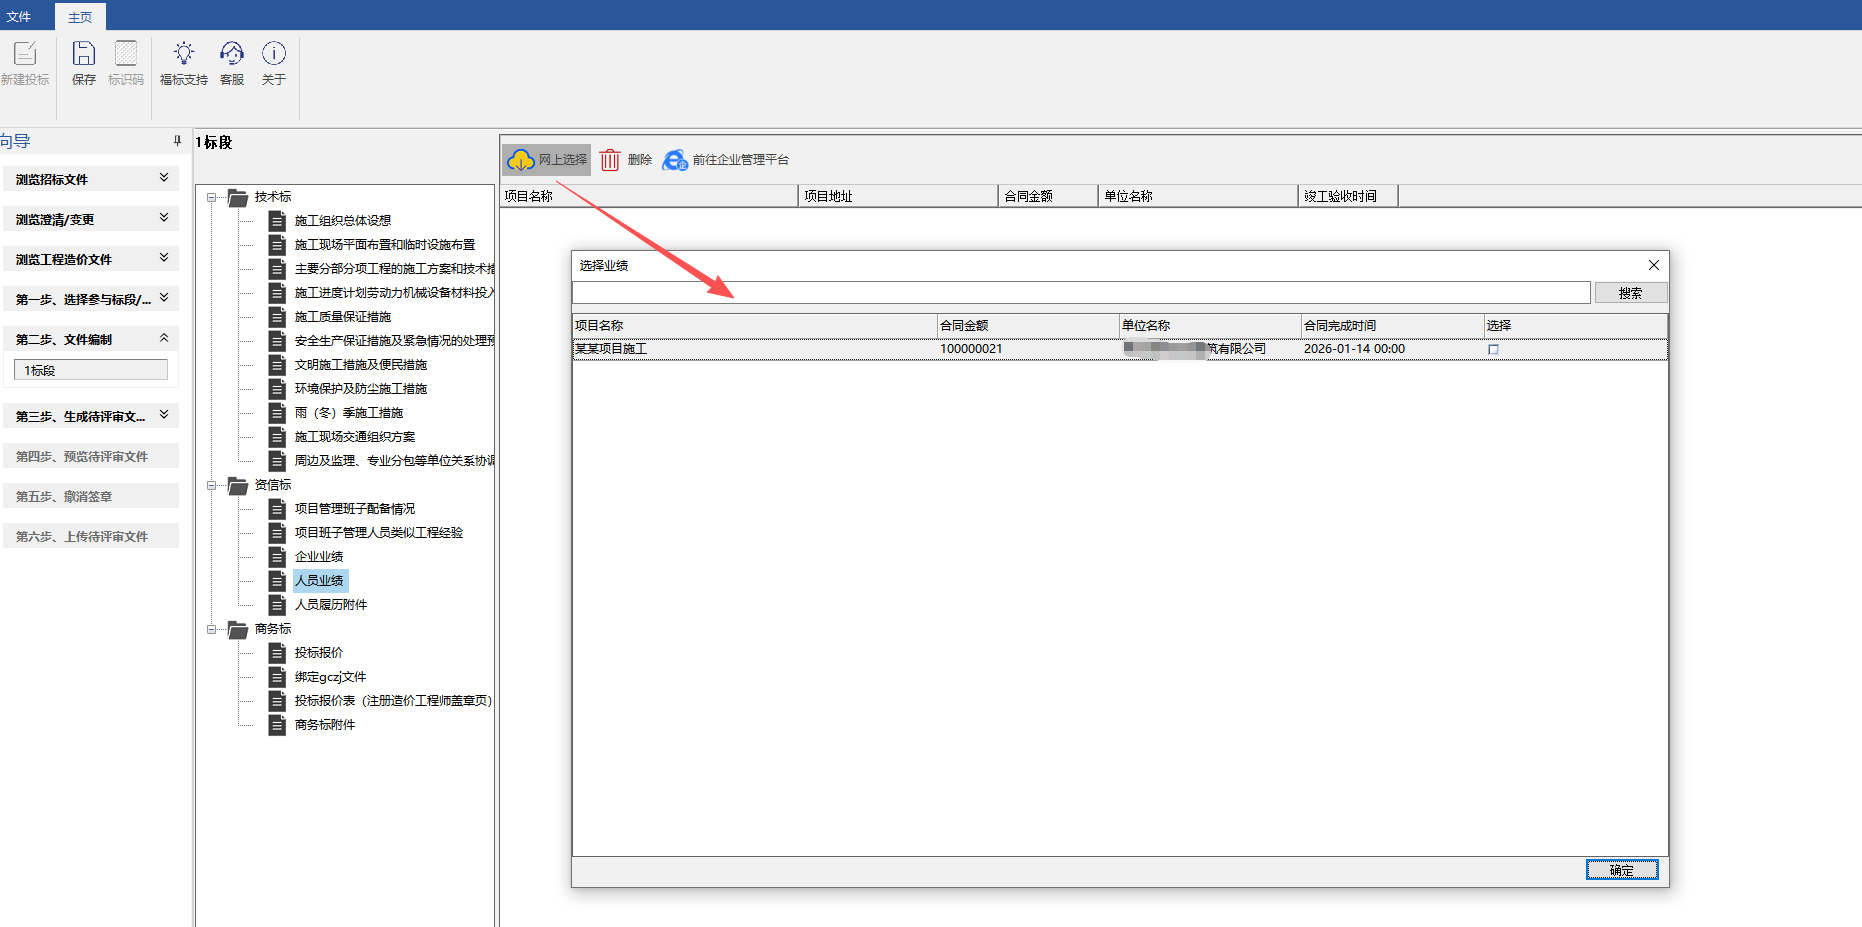Click the 福标支持 lightbulb icon

point(183,54)
